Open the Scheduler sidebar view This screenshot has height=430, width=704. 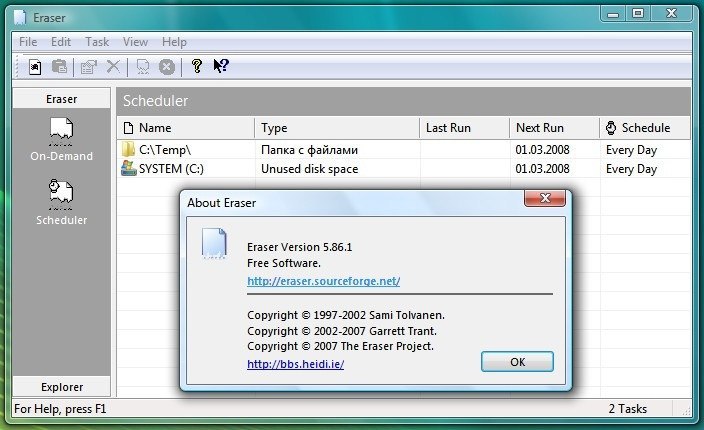click(x=62, y=202)
